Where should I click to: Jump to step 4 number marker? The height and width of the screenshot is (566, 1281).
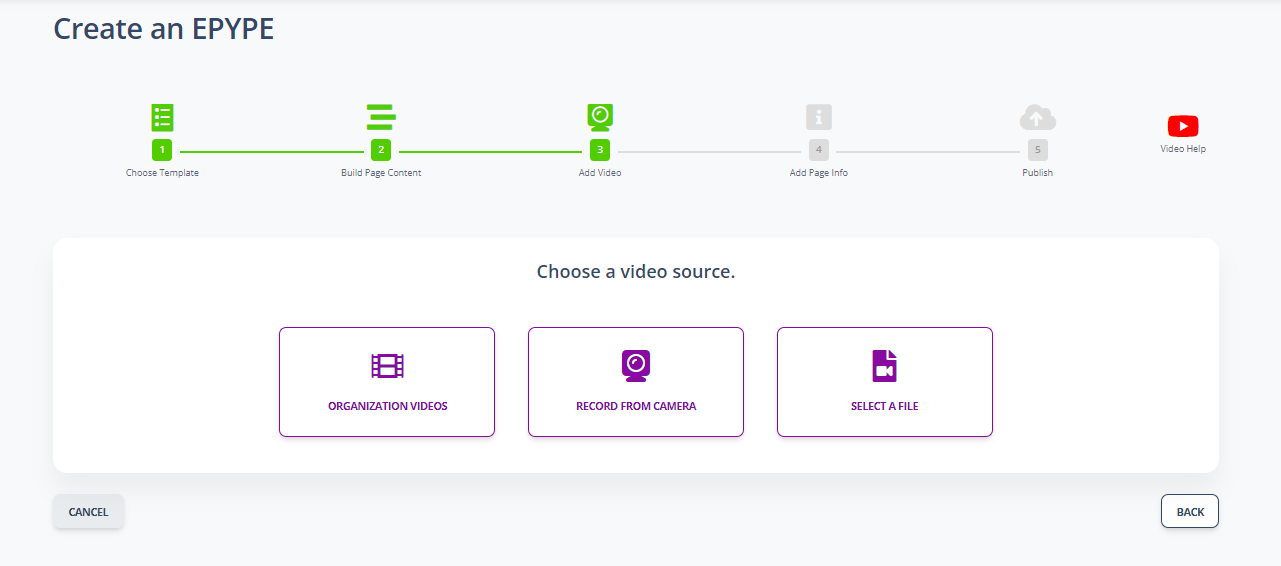click(x=819, y=150)
